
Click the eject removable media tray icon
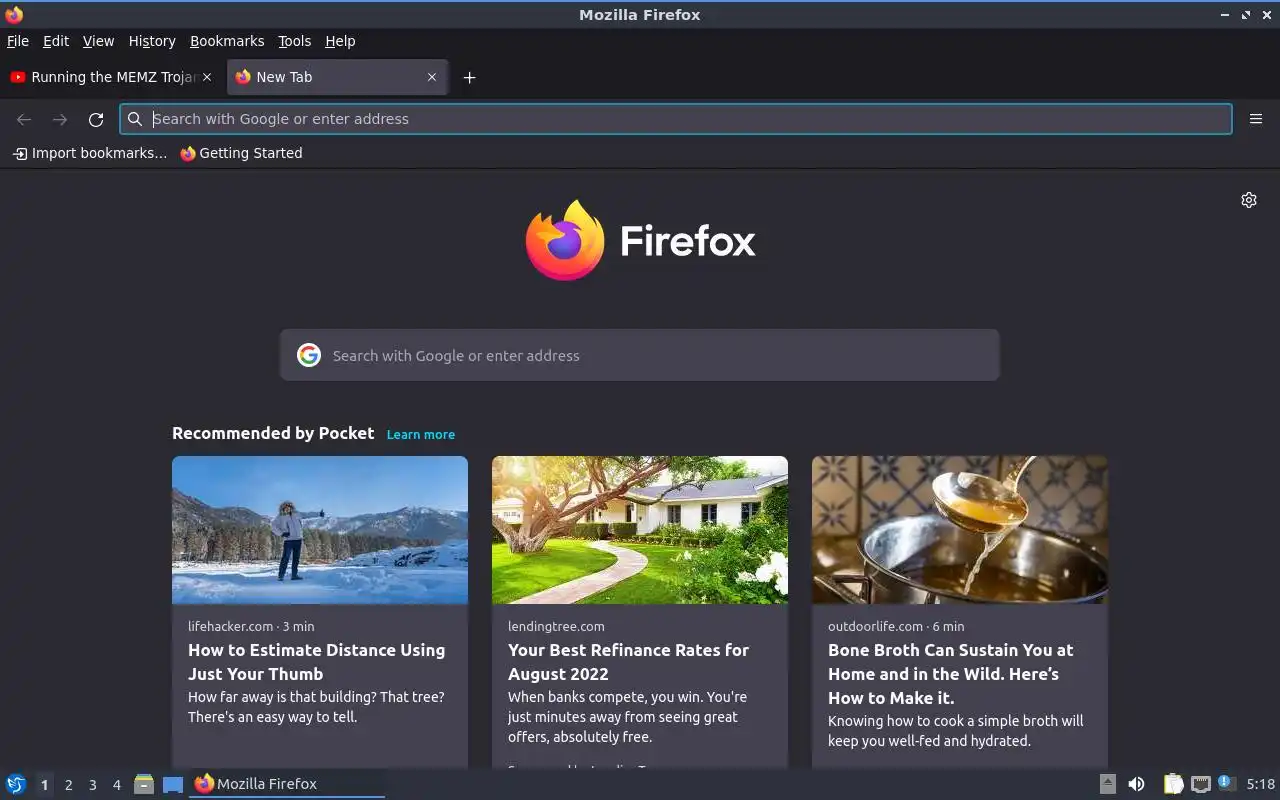tap(1107, 784)
